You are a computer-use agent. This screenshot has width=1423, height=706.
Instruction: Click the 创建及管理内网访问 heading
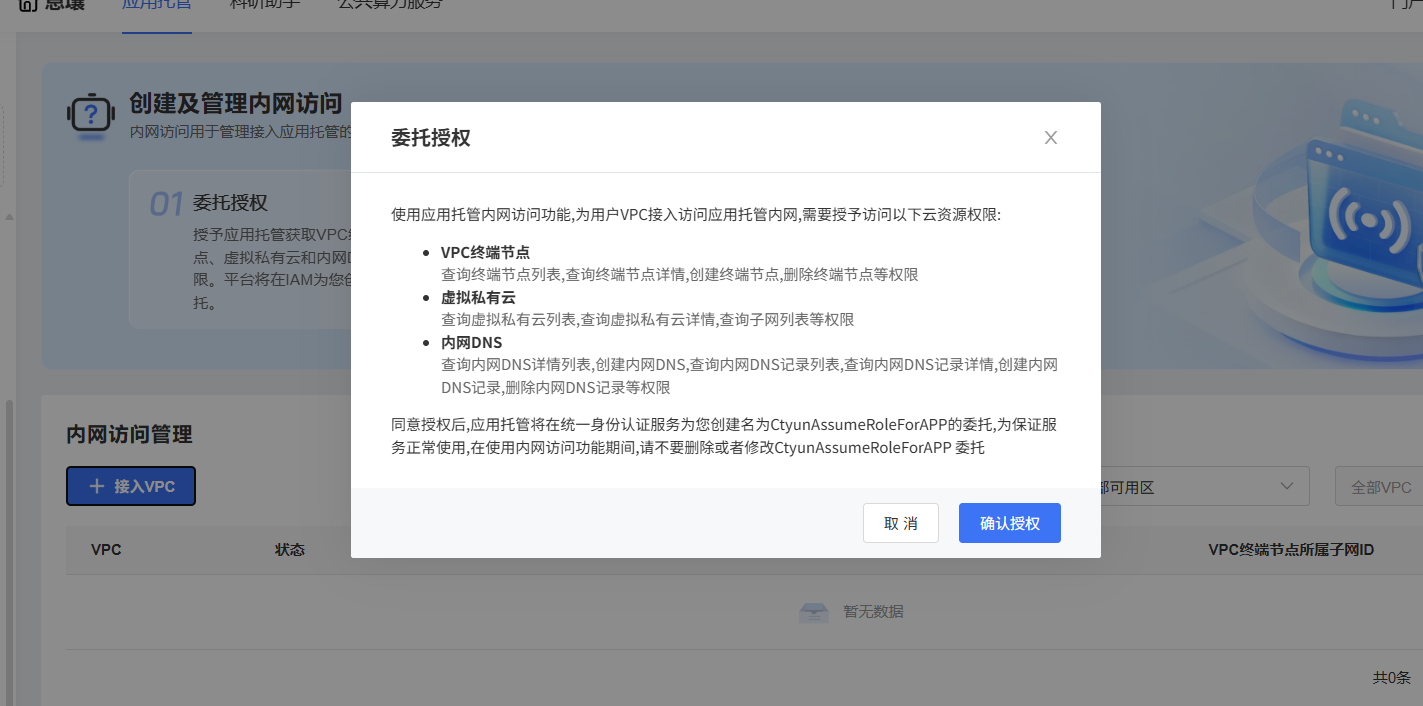(236, 103)
